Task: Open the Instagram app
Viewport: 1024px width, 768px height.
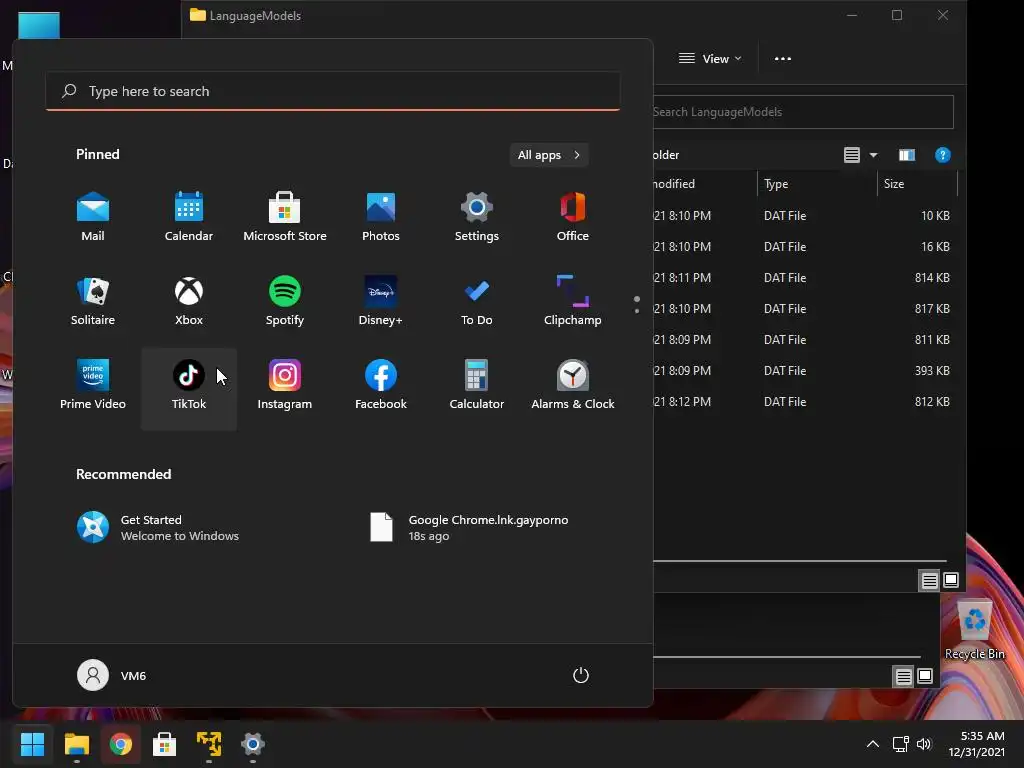Action: [285, 385]
